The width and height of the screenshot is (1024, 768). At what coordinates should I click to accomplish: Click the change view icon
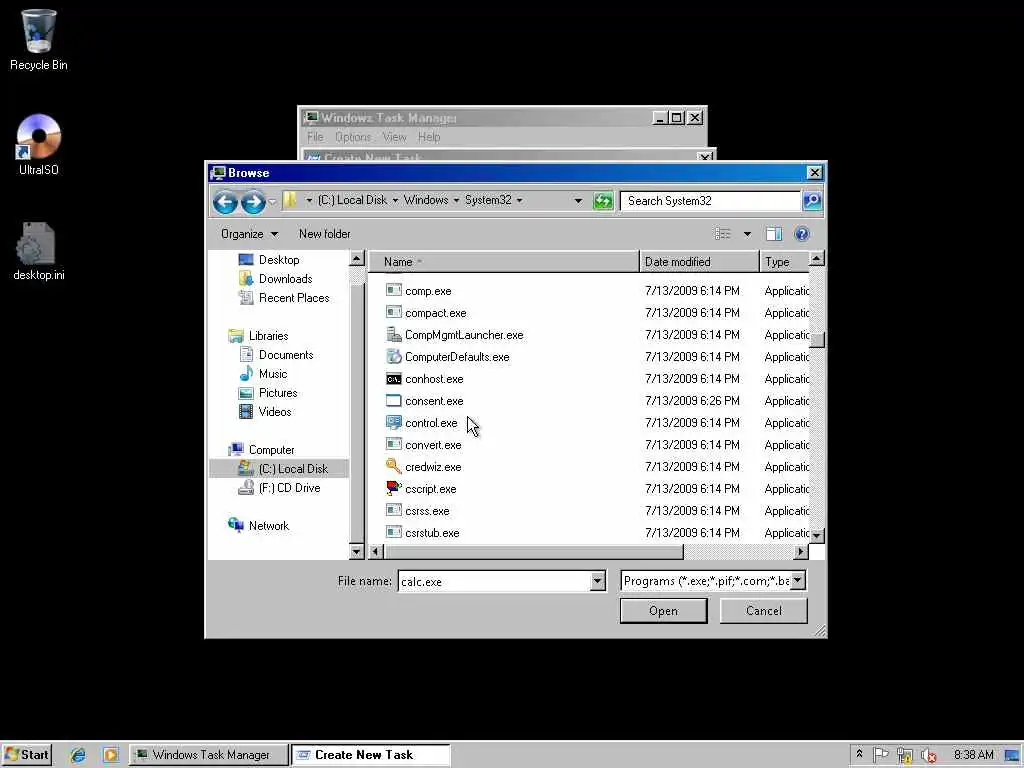[722, 234]
